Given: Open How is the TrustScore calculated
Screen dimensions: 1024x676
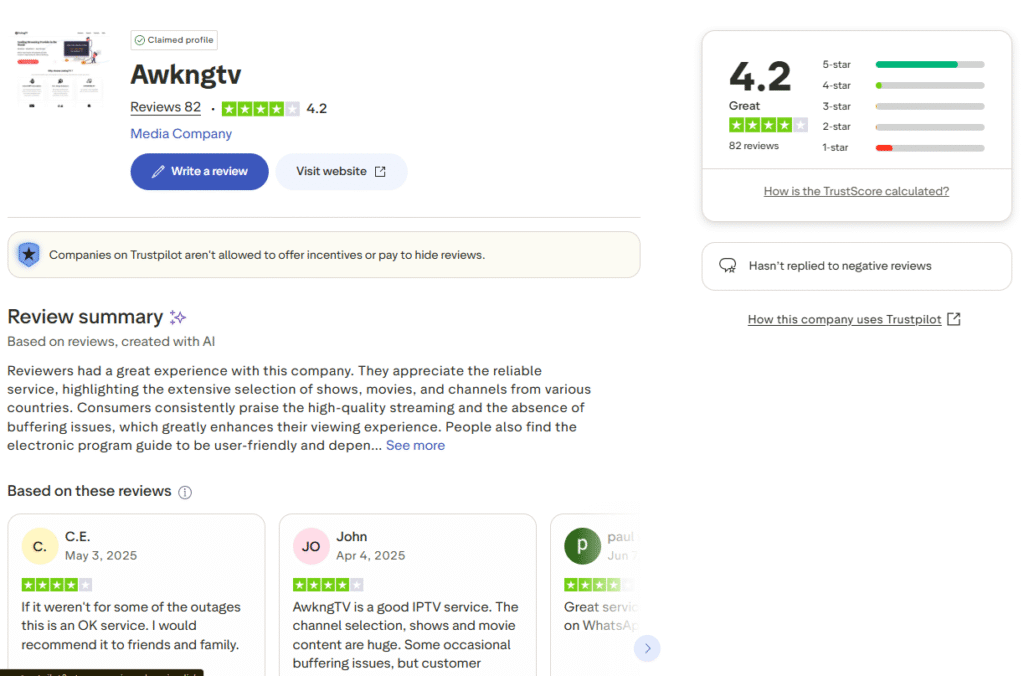Looking at the screenshot, I should click(856, 190).
